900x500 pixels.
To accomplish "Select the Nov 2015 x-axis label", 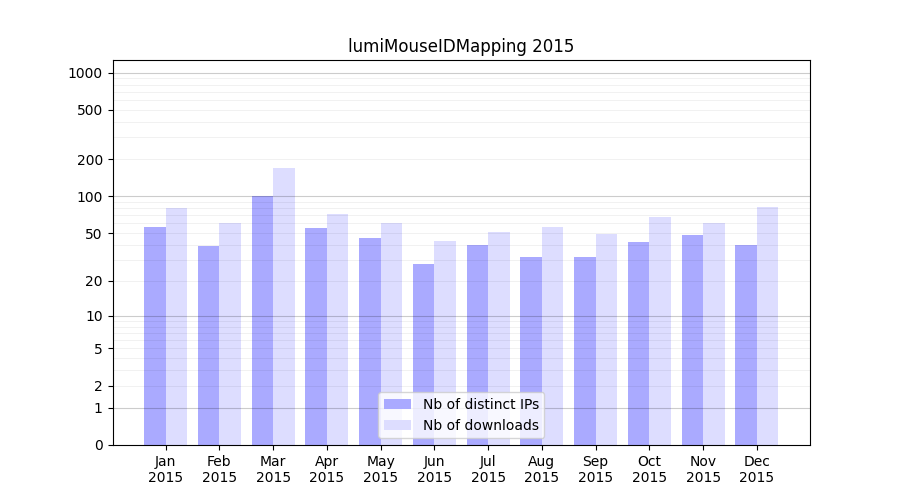I will (703, 469).
